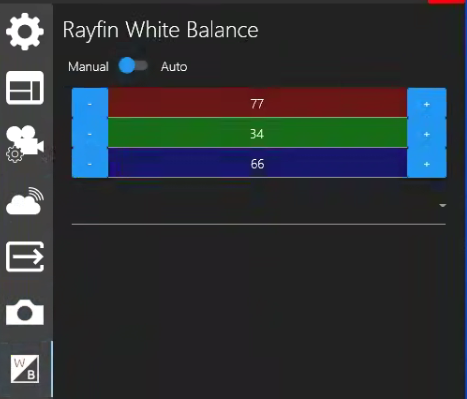
Task: Click the green channel bar showing 34
Action: (x=257, y=133)
